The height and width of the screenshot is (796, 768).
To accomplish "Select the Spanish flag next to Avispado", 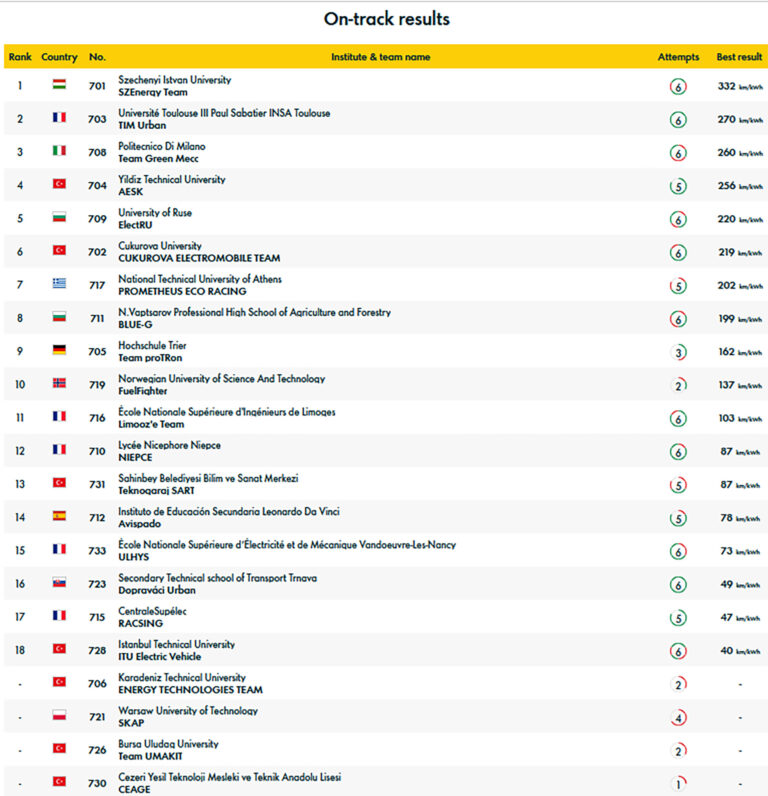I will click(59, 516).
